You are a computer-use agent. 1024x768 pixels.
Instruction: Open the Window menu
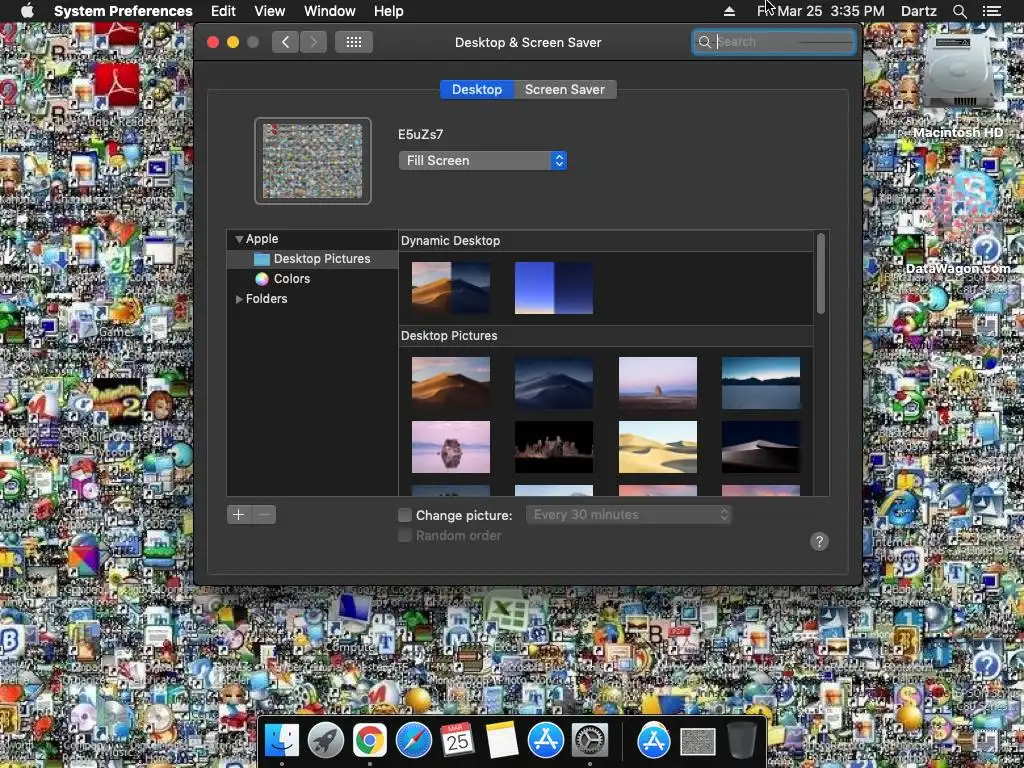point(330,11)
